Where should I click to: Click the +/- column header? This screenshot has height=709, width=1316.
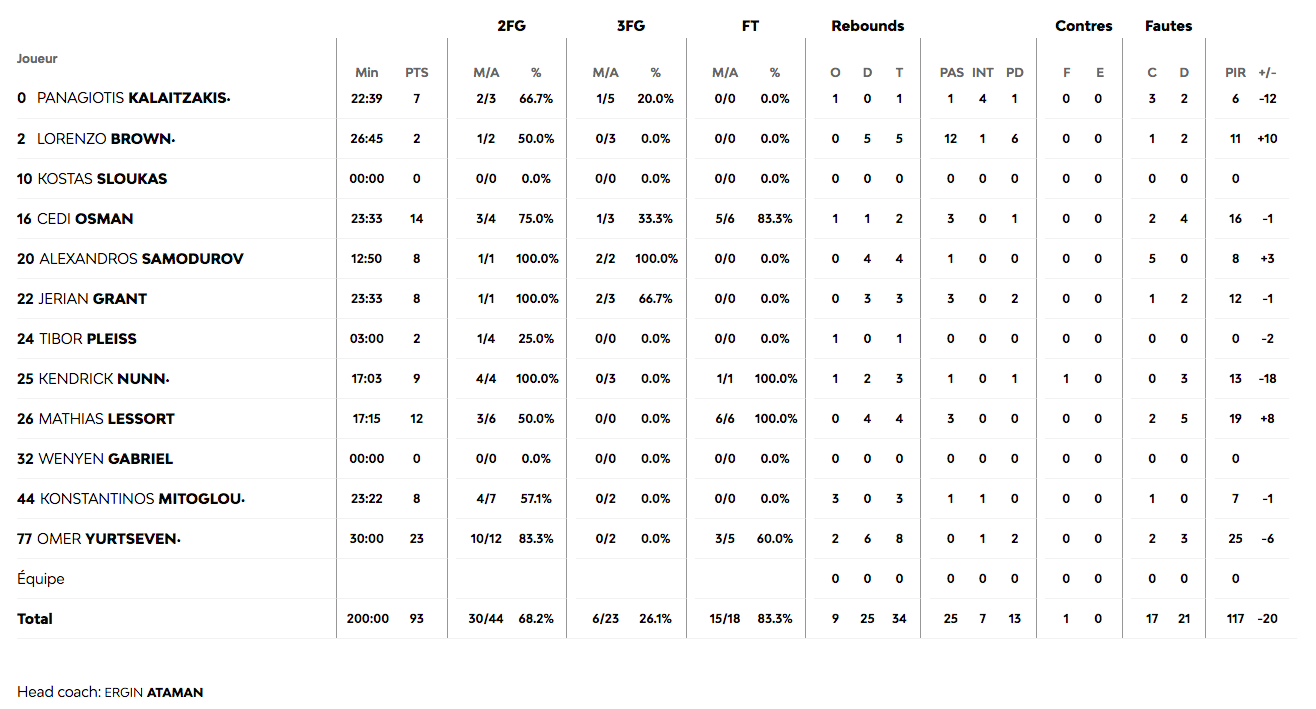pyautogui.click(x=1267, y=73)
